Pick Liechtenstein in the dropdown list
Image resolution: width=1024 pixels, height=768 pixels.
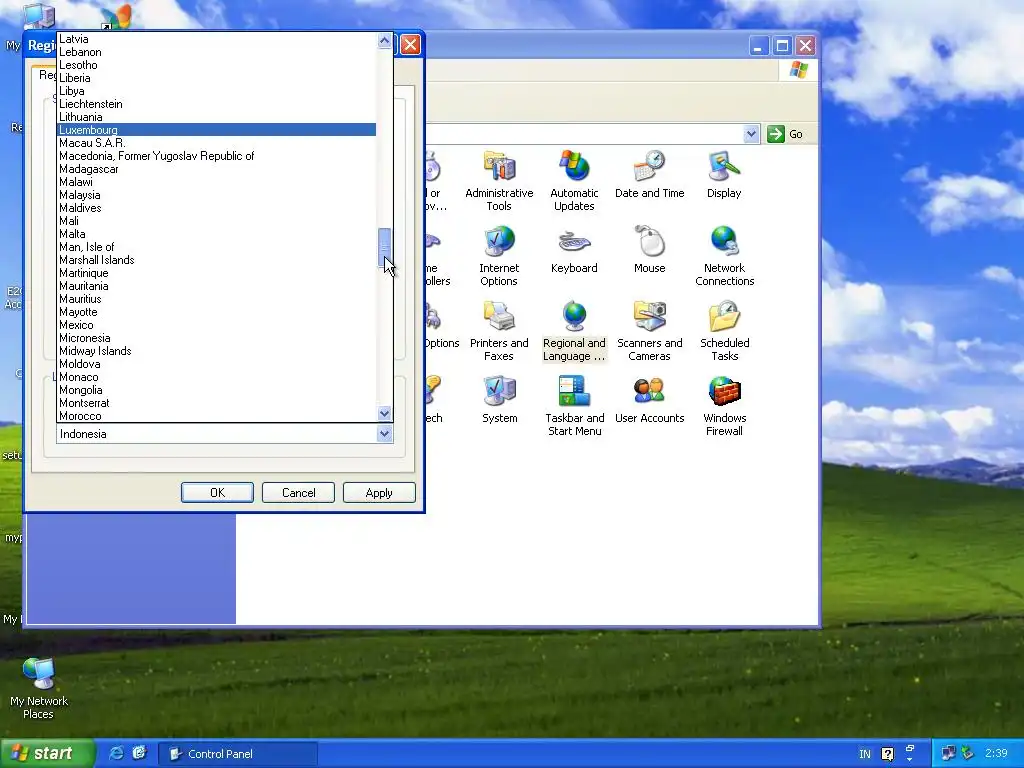(217, 104)
